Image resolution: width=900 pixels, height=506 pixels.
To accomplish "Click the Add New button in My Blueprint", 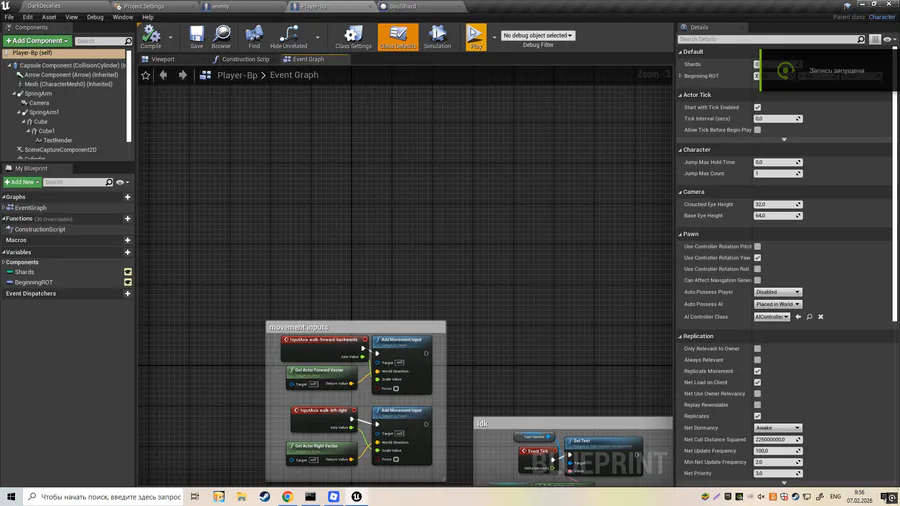I will 22,182.
